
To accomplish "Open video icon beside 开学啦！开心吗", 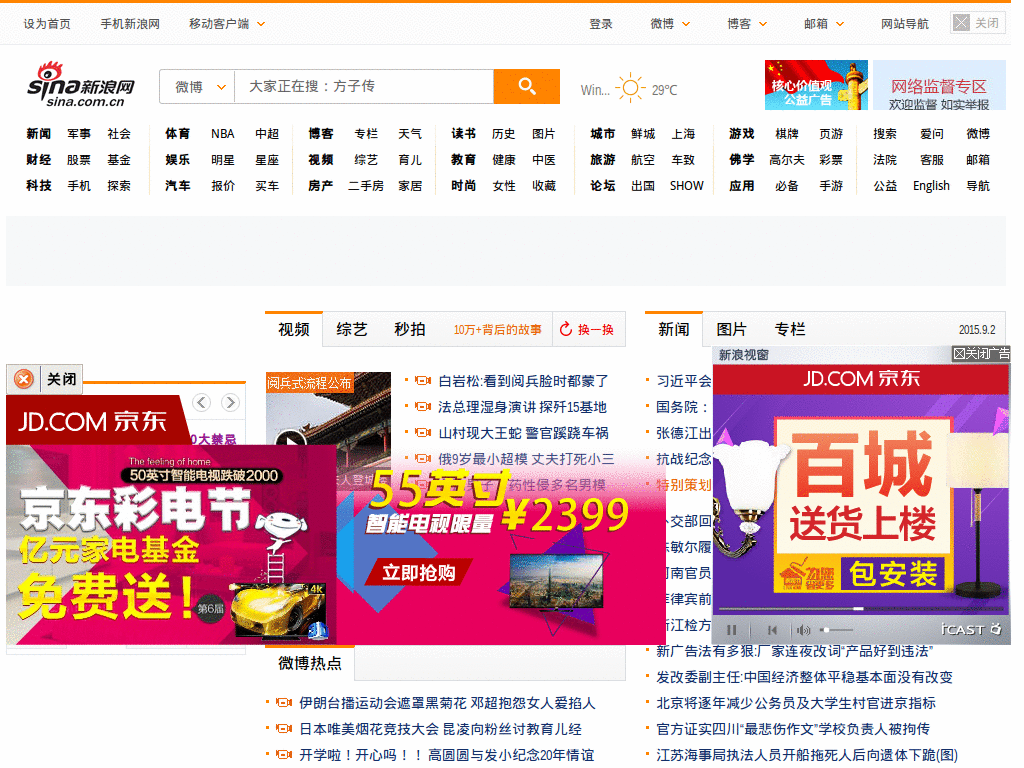I will [x=284, y=754].
